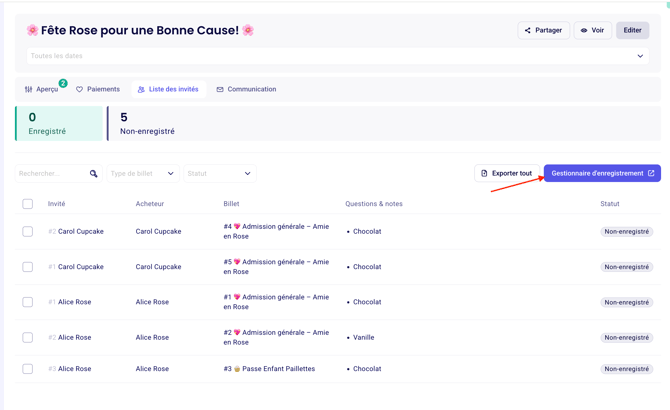This screenshot has height=410, width=670.
Task: Click the search magnifier icon
Action: point(94,174)
